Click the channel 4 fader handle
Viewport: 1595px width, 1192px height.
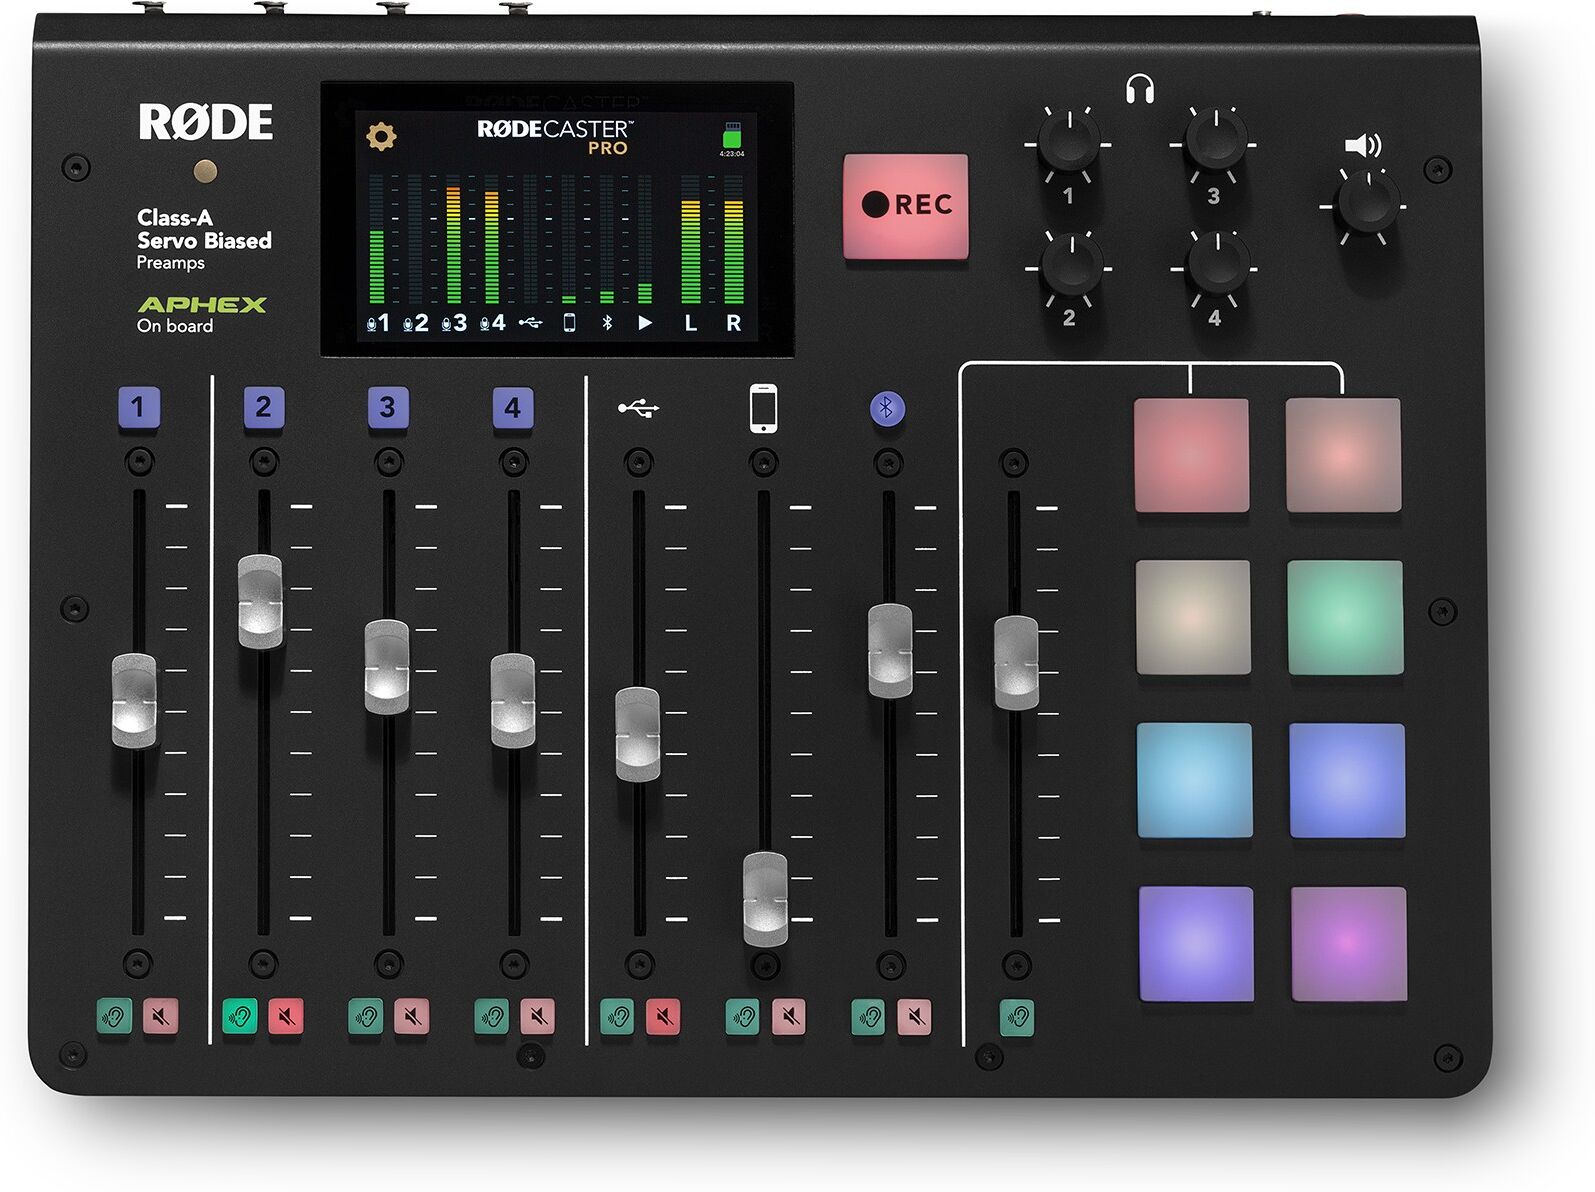pos(513,700)
